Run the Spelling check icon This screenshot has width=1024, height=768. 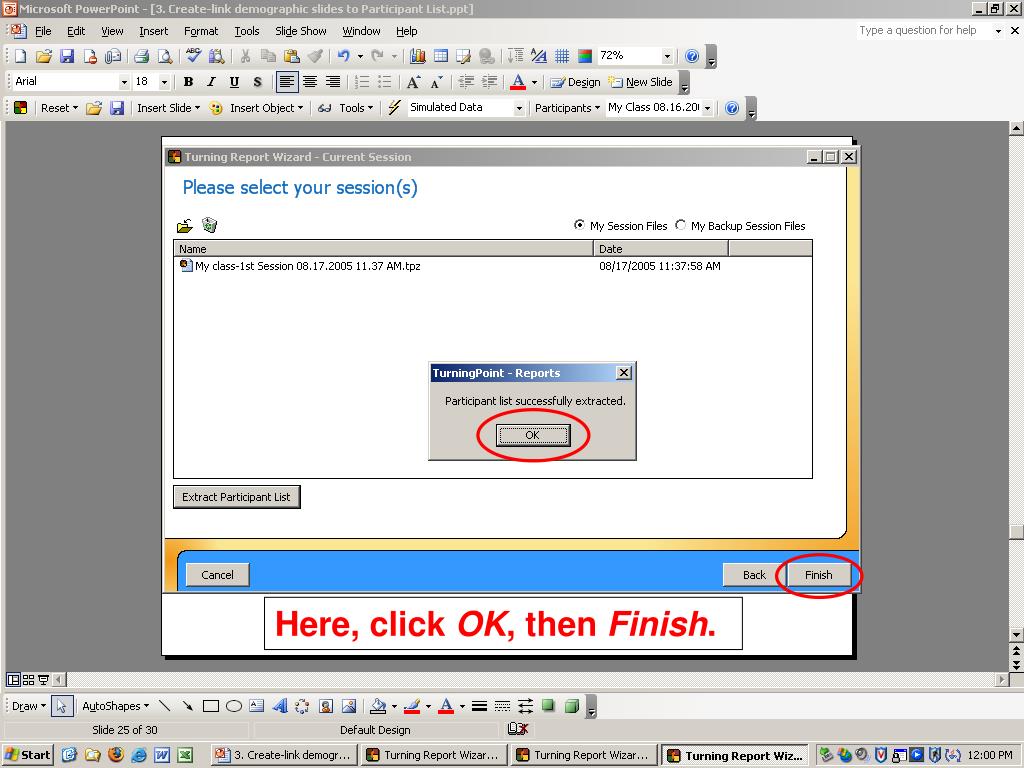(x=193, y=56)
